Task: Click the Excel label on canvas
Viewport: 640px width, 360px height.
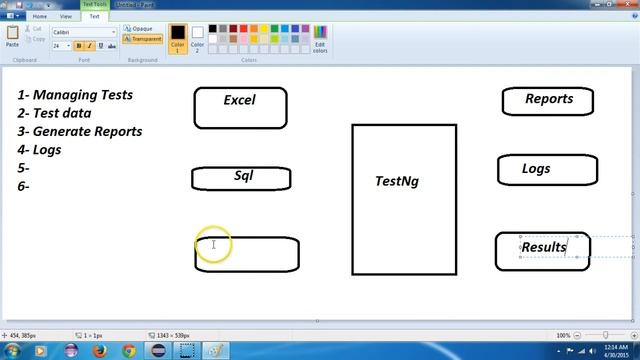Action: (x=240, y=100)
